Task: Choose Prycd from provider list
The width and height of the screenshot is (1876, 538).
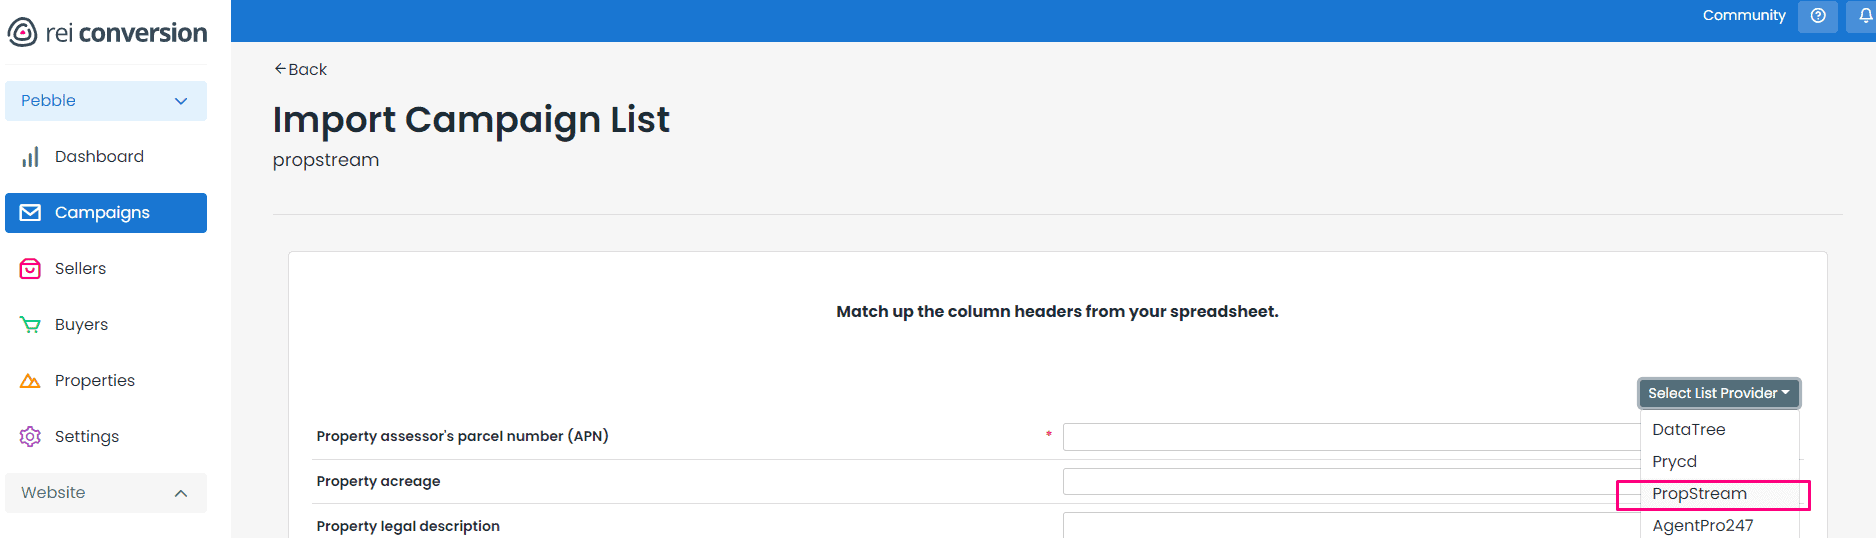Action: pos(1675,462)
